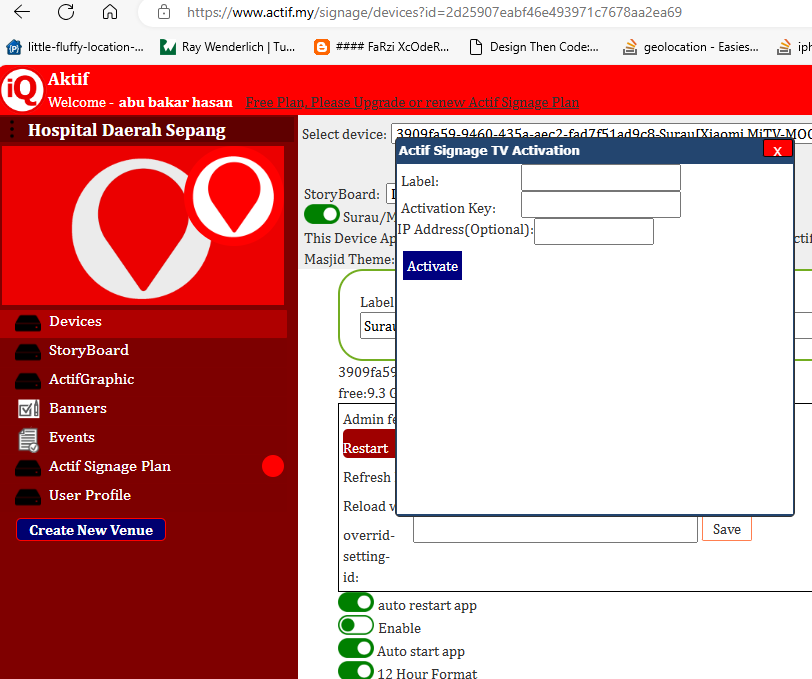Open the Events menu item
This screenshot has width=812, height=679.
tap(71, 438)
